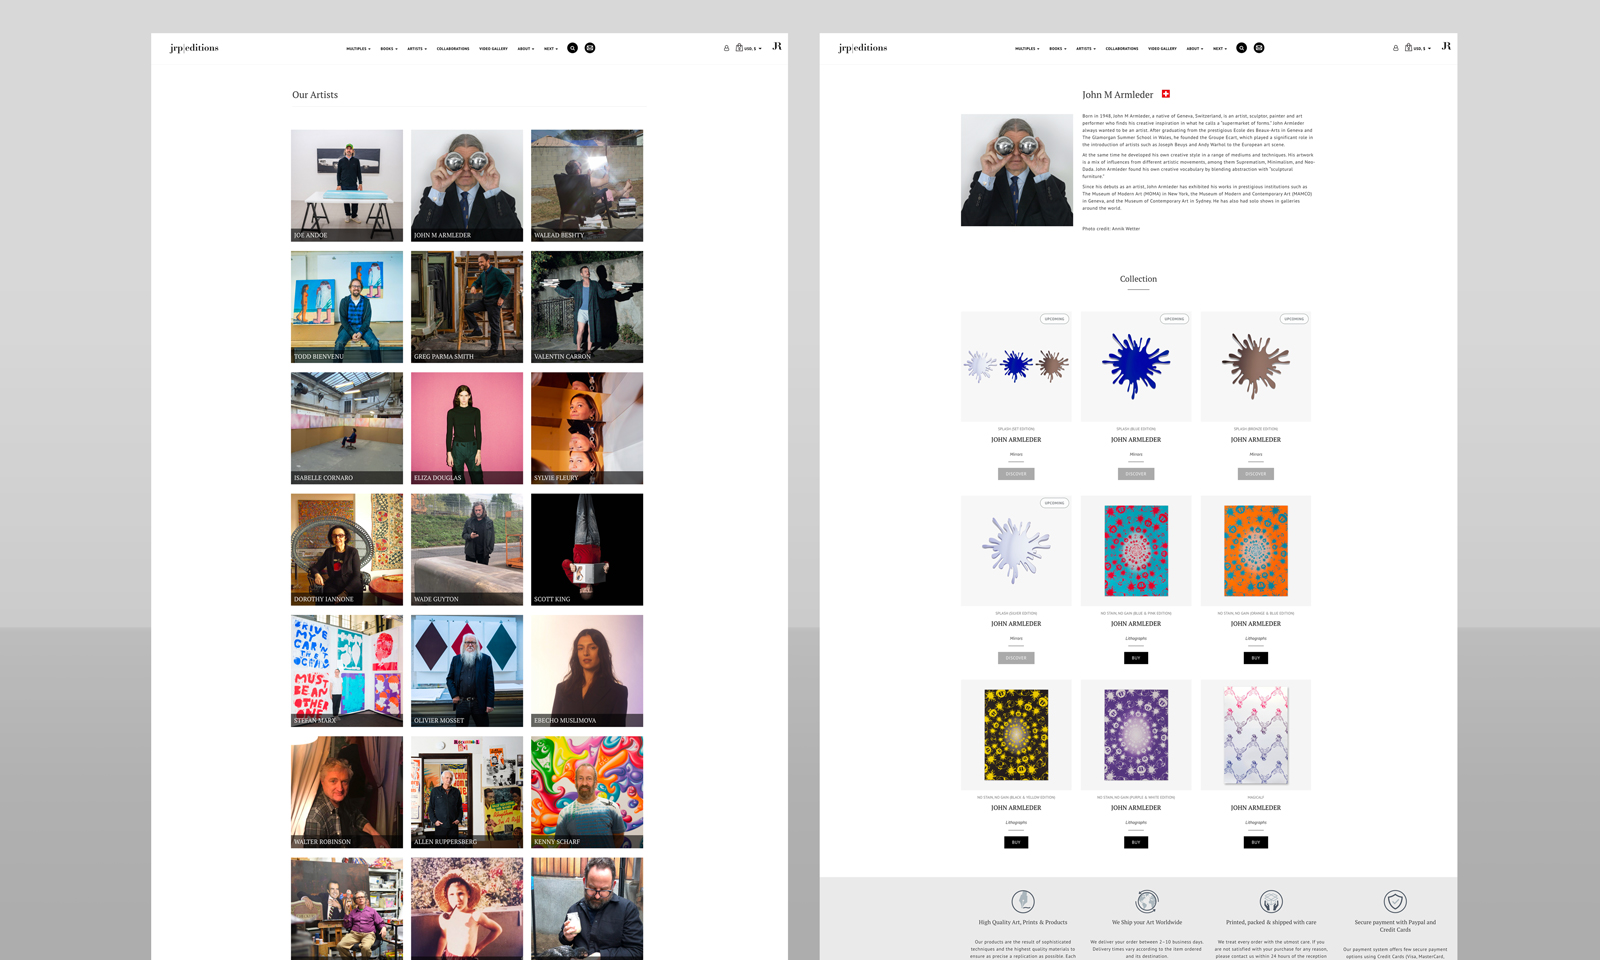Select the Olivier Mosset artist photo
The width and height of the screenshot is (1600, 960).
[x=467, y=670]
